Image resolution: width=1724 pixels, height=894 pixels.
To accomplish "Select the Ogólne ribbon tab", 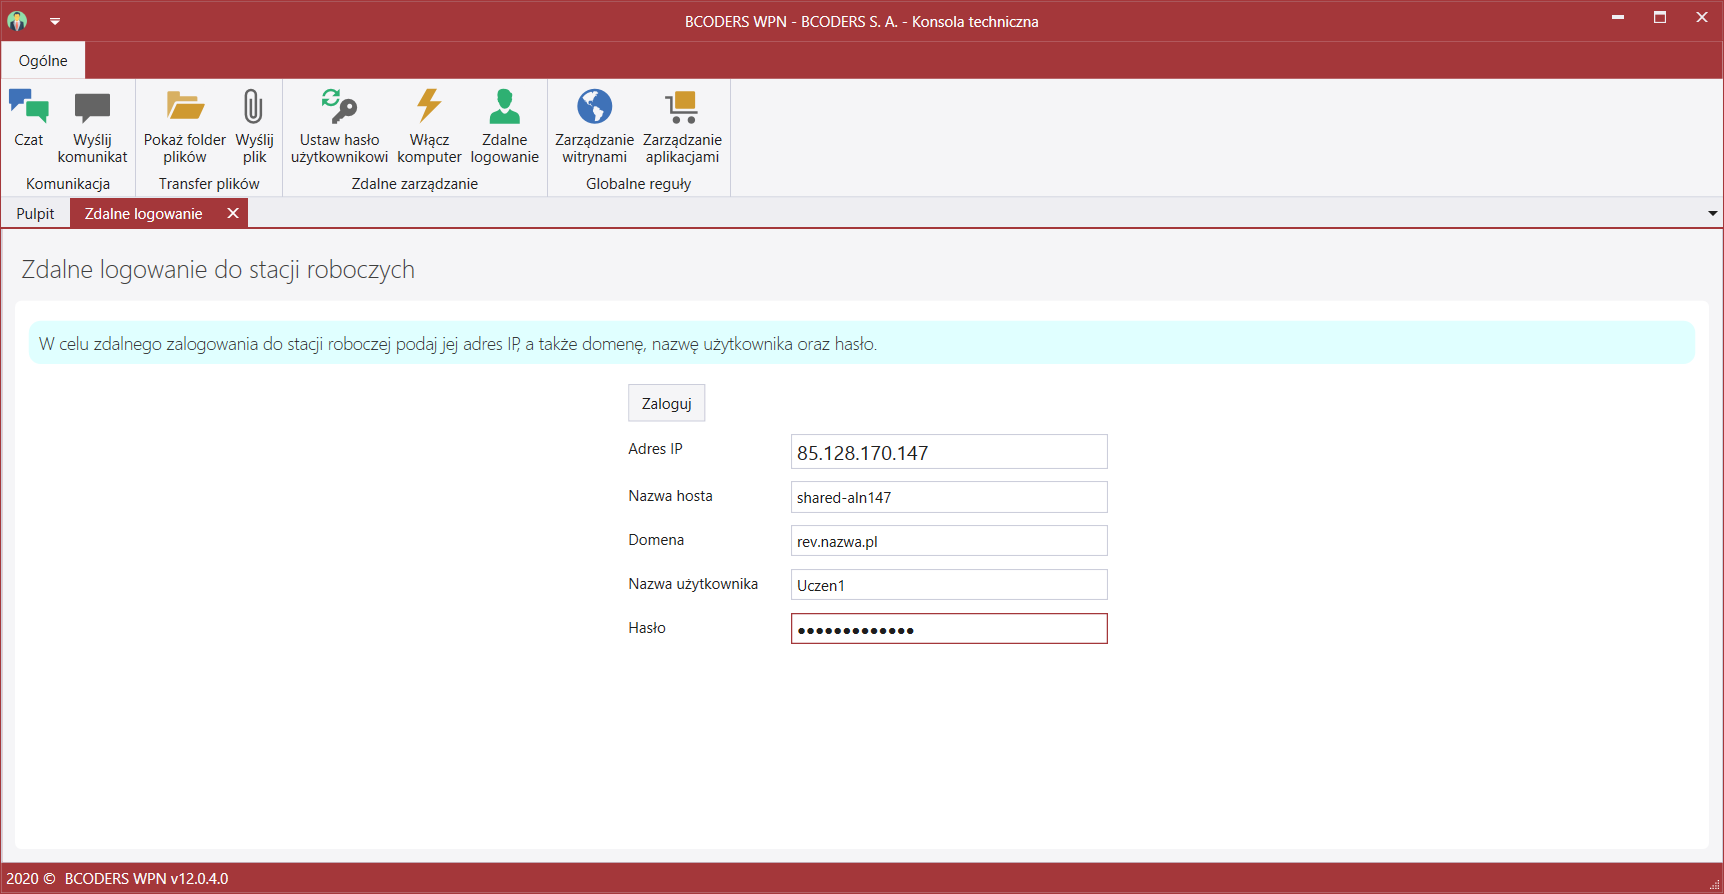I will (43, 60).
